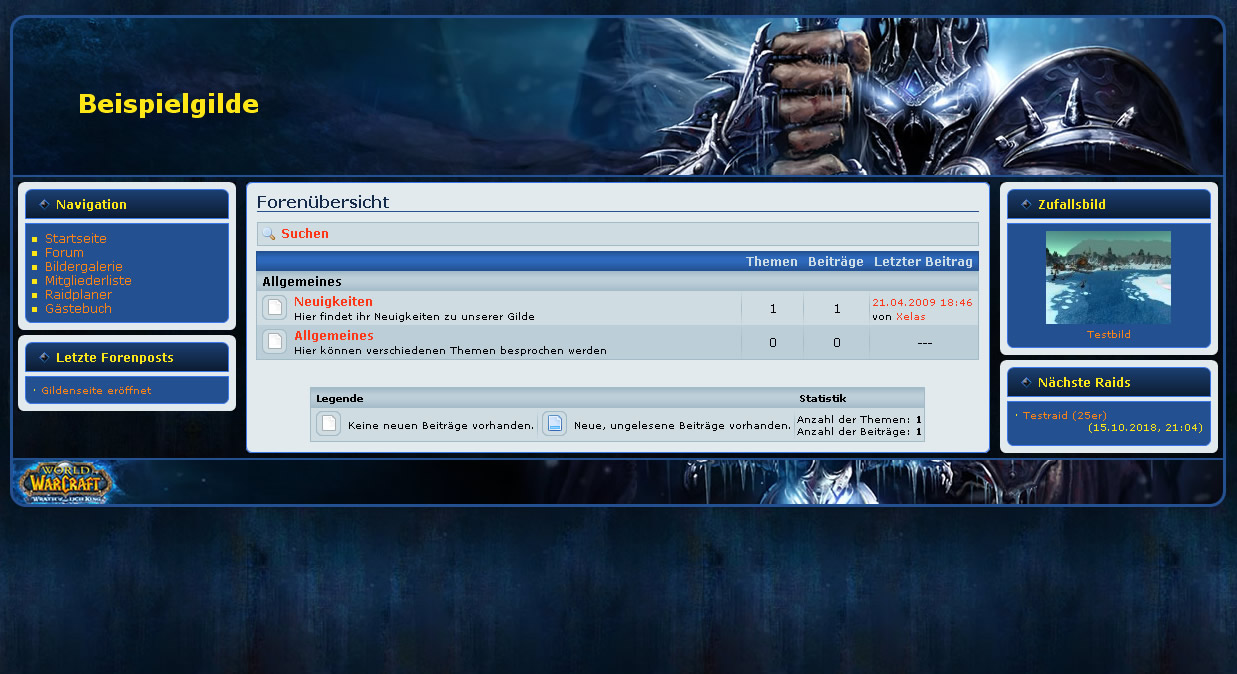
Task: Click the Letzter Beitrag column header
Action: pos(923,261)
